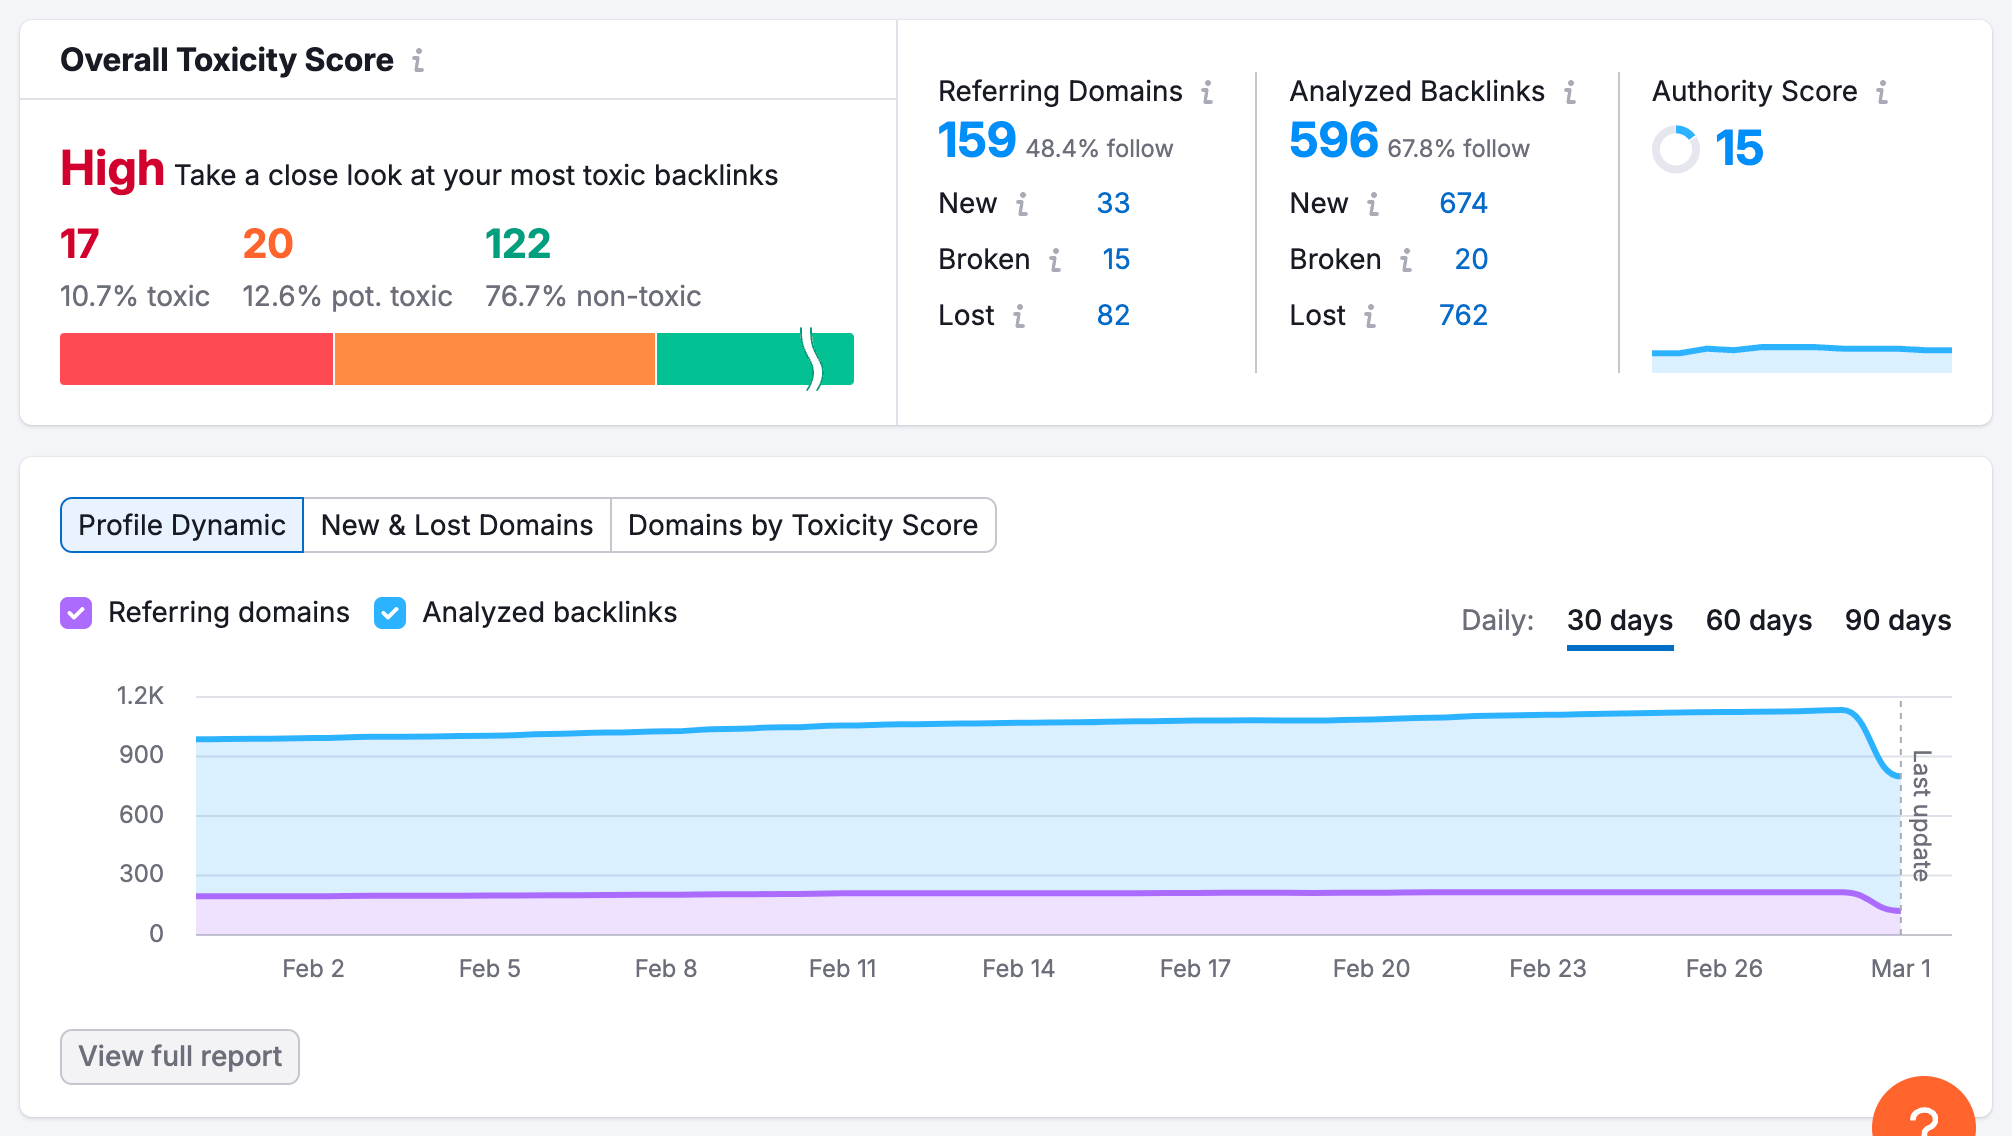Select the 30 days range
This screenshot has width=2012, height=1136.
1620,620
